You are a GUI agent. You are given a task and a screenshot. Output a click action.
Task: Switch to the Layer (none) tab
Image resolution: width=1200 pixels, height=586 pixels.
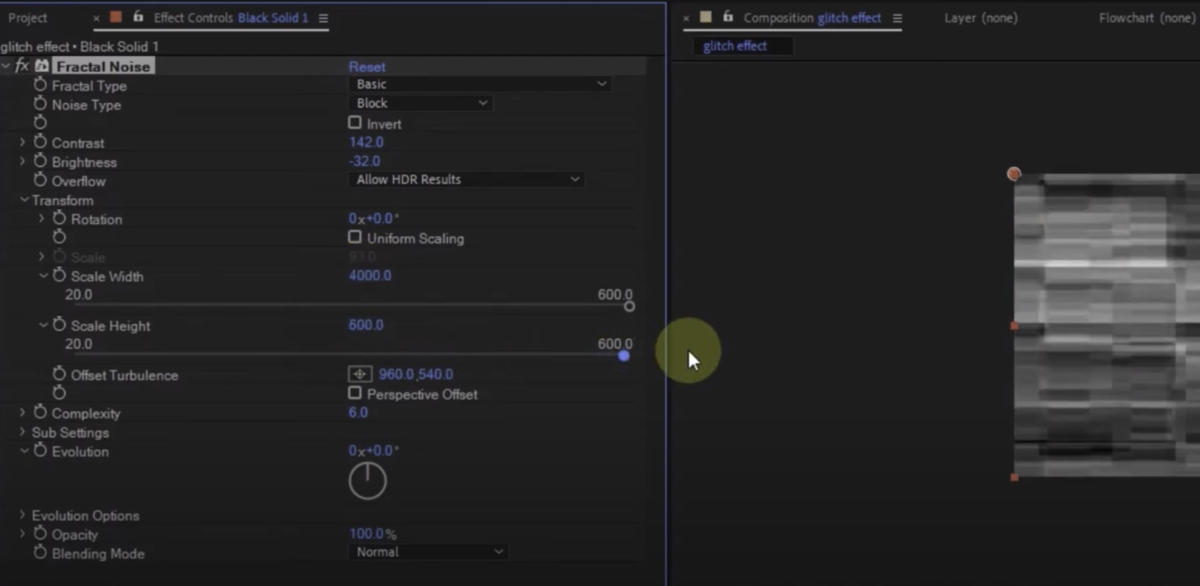coord(981,18)
